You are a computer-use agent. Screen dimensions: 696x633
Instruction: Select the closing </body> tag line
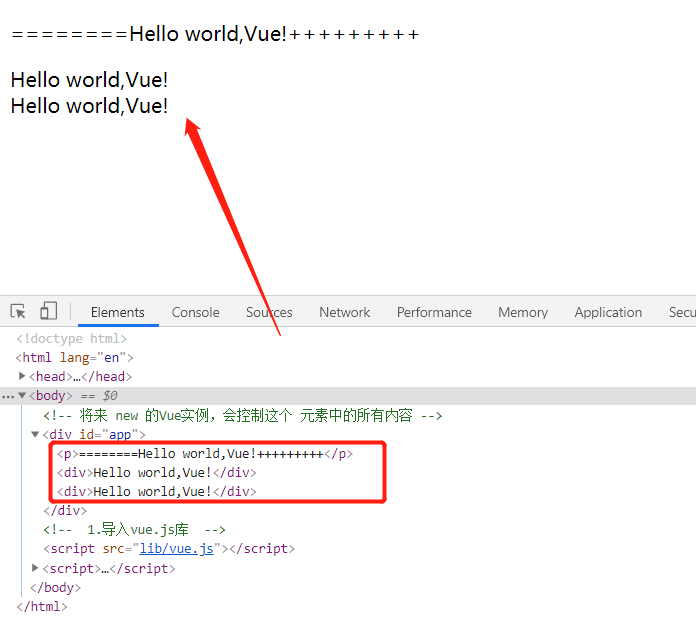pyautogui.click(x=55, y=587)
